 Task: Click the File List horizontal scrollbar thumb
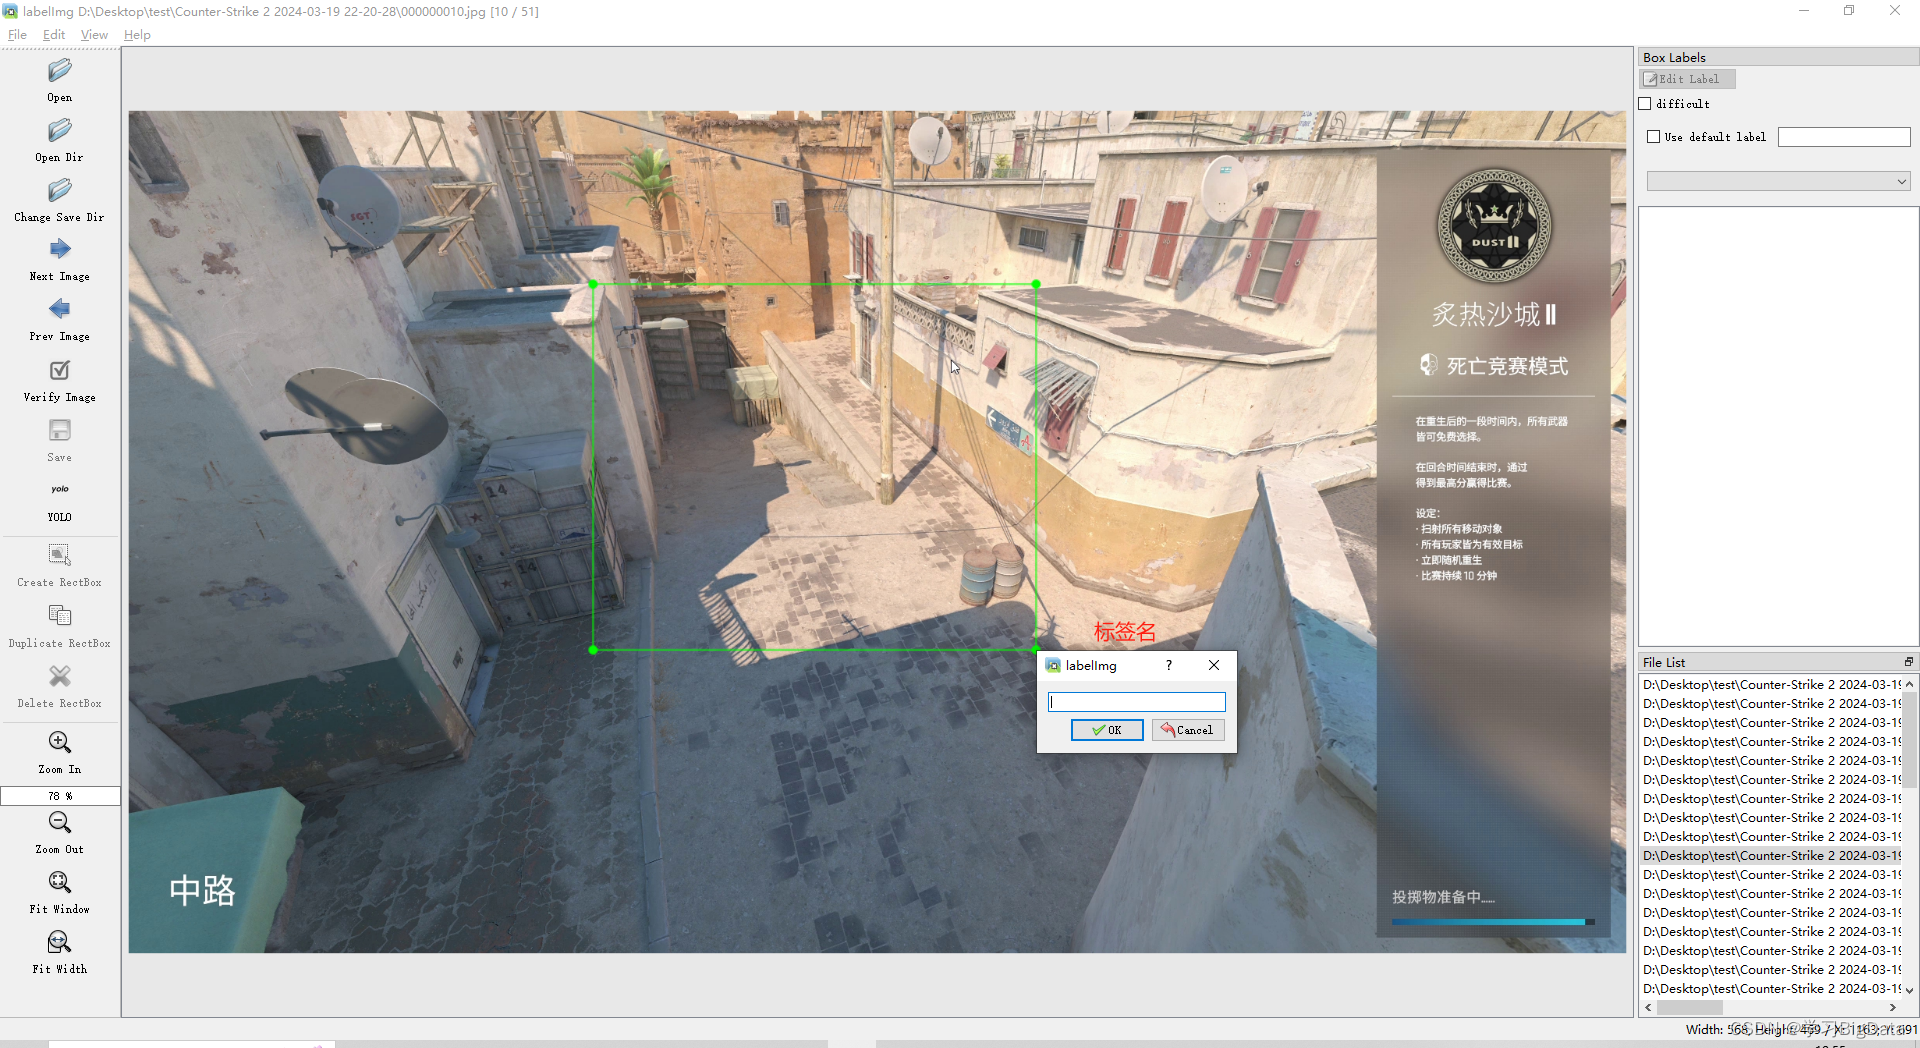tap(1690, 1007)
